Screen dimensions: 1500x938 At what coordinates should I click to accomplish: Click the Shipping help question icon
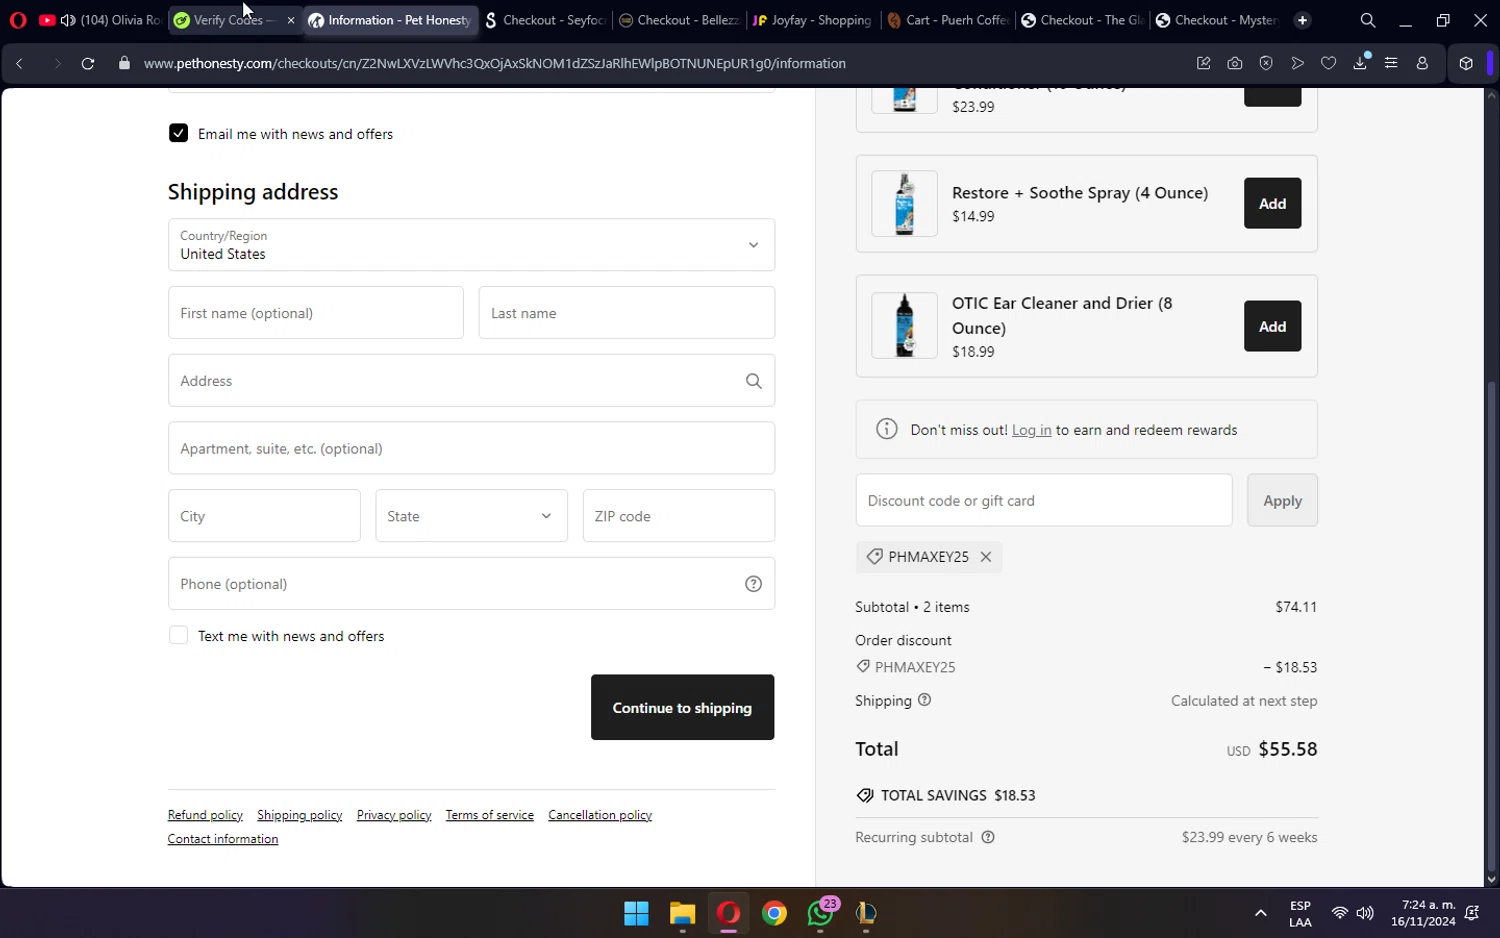pyautogui.click(x=925, y=700)
